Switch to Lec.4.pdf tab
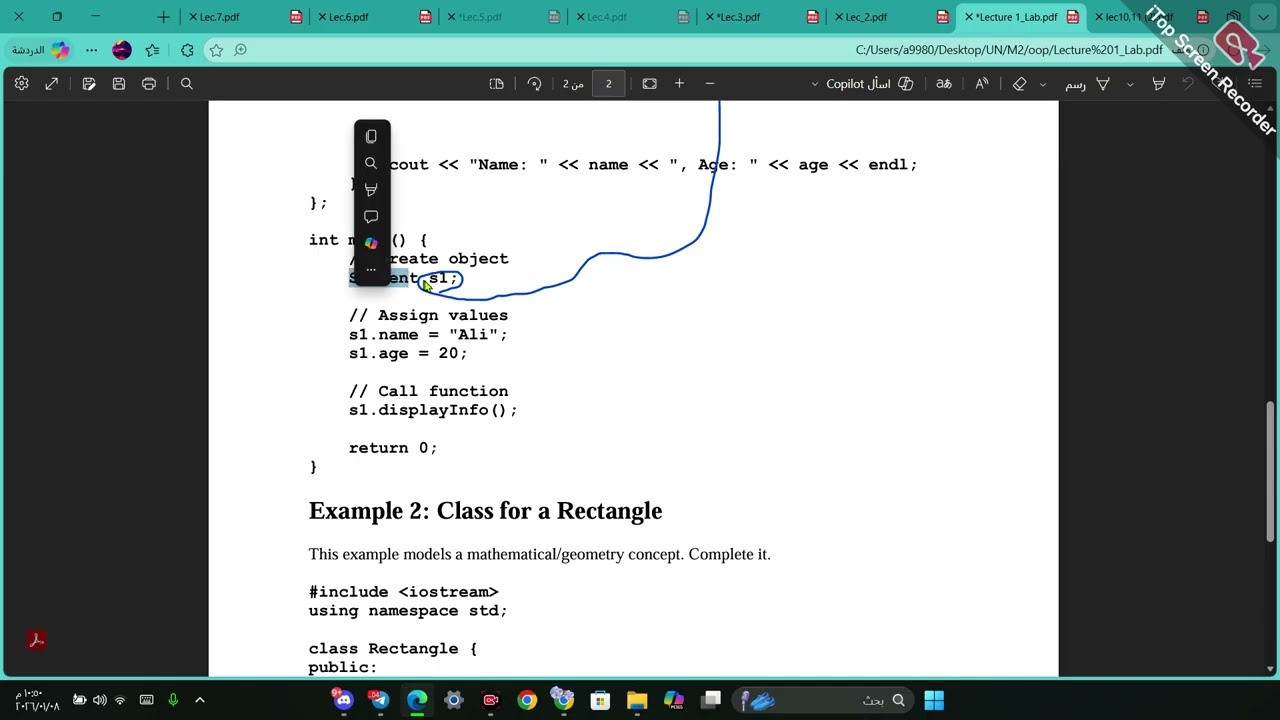The height and width of the screenshot is (720, 1280). point(633,17)
